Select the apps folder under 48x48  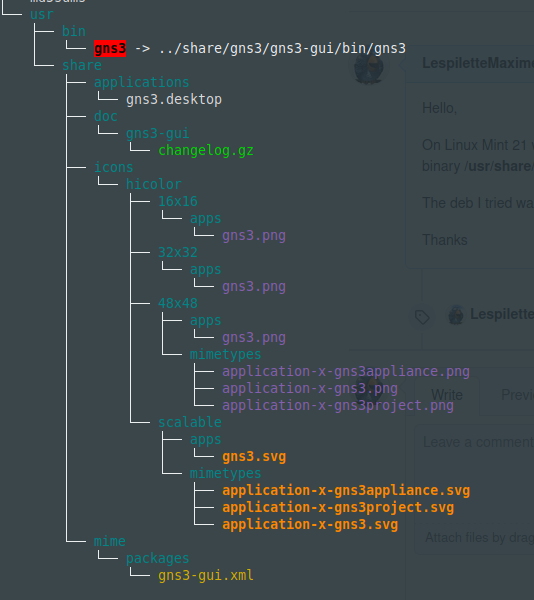pyautogui.click(x=205, y=320)
